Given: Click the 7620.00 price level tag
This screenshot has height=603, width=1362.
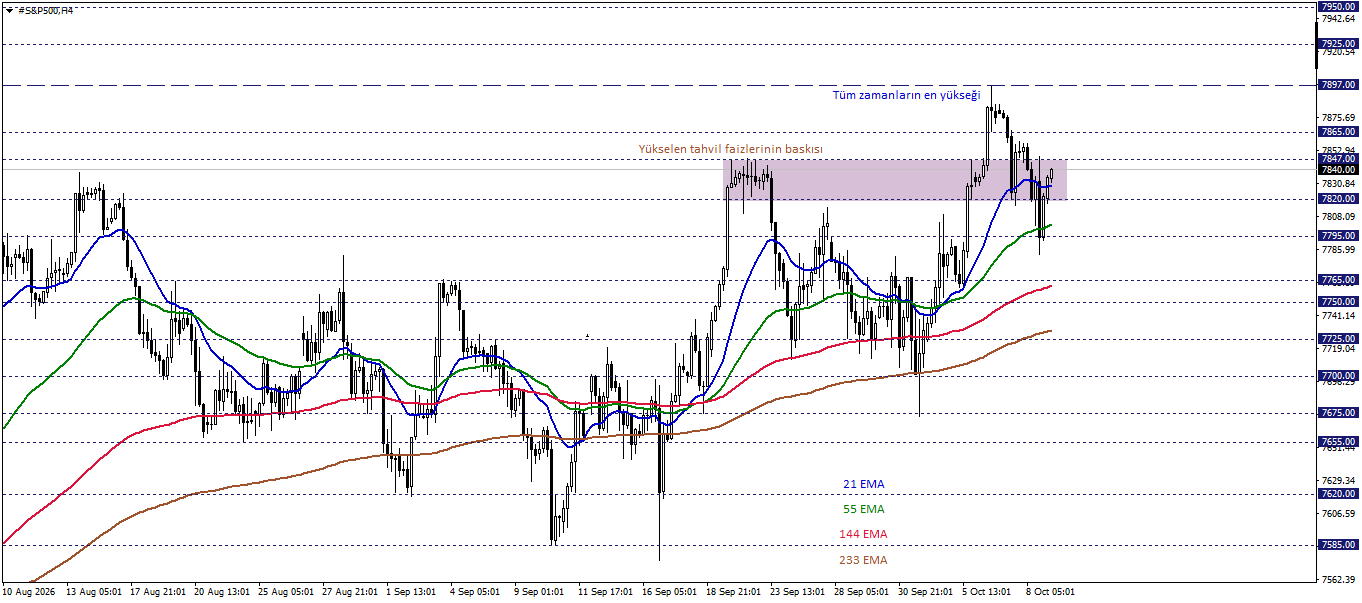Looking at the screenshot, I should tap(1338, 493).
